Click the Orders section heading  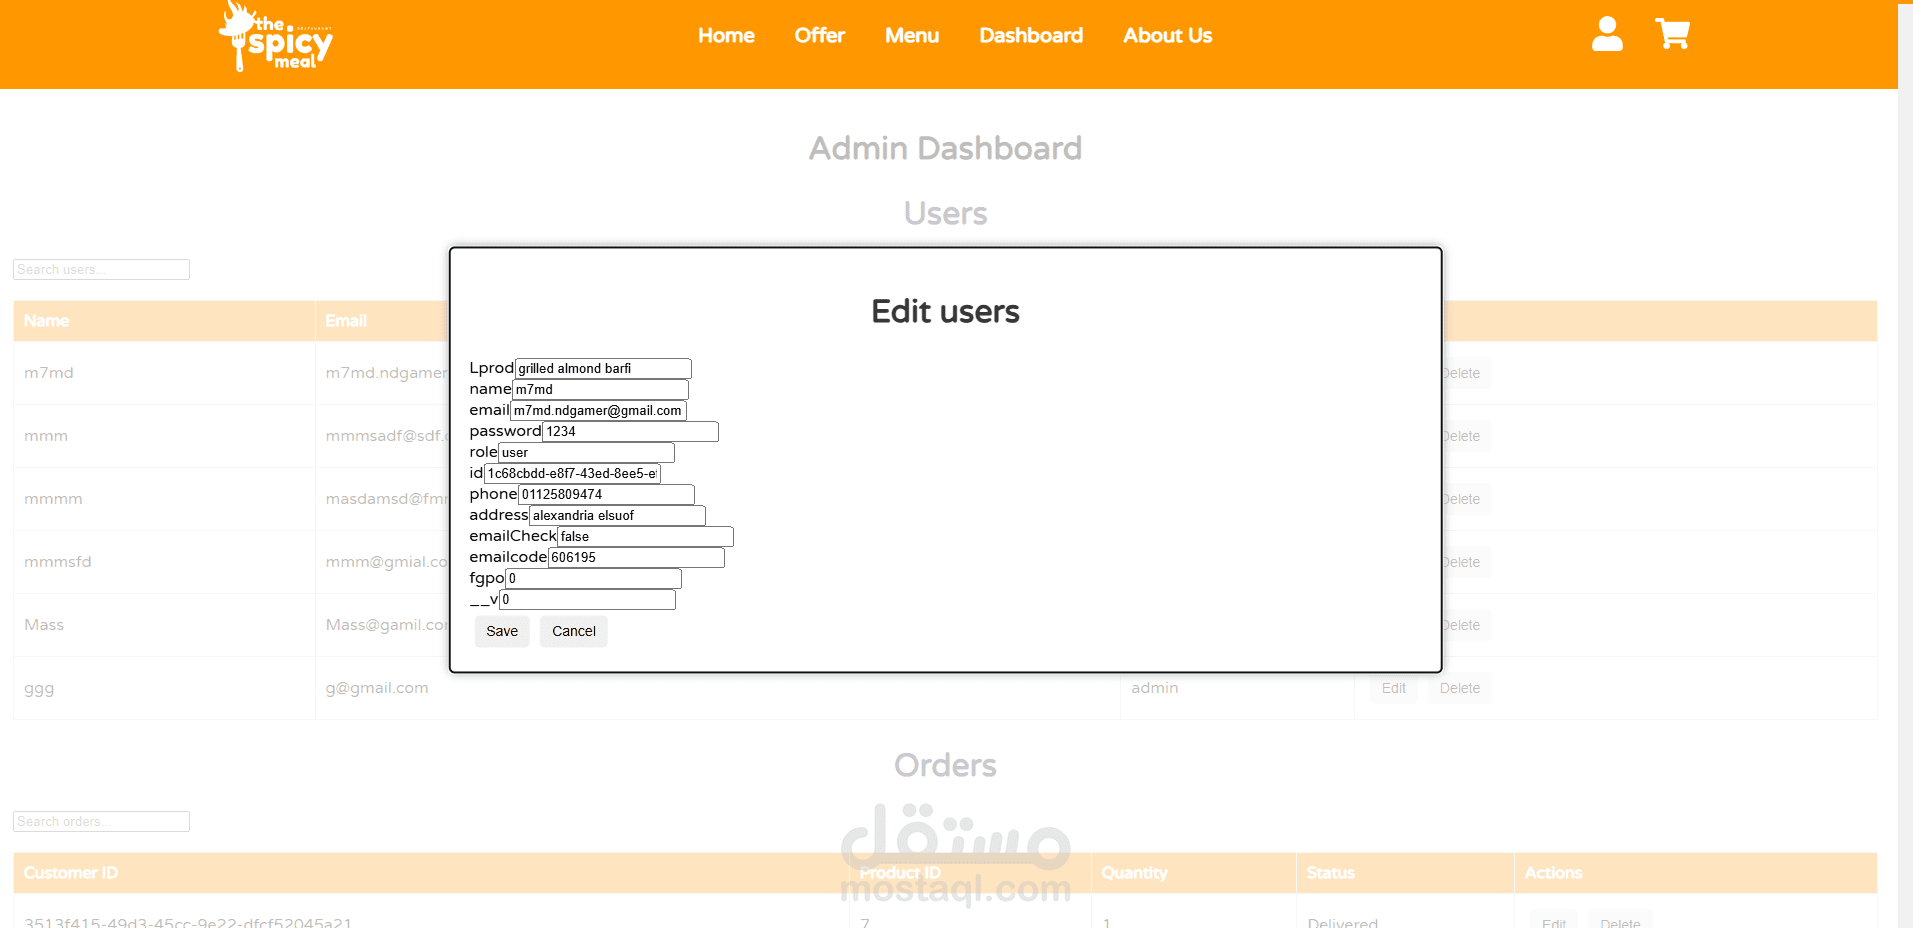coord(945,765)
